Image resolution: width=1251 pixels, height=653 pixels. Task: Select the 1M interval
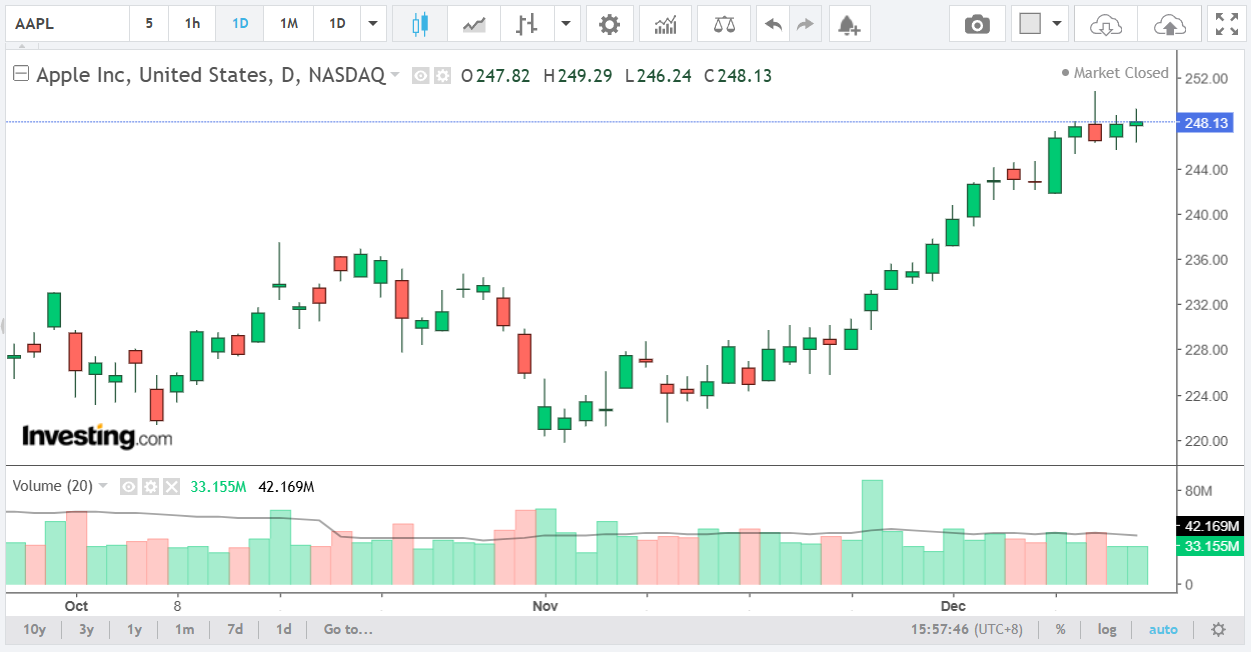coord(289,24)
